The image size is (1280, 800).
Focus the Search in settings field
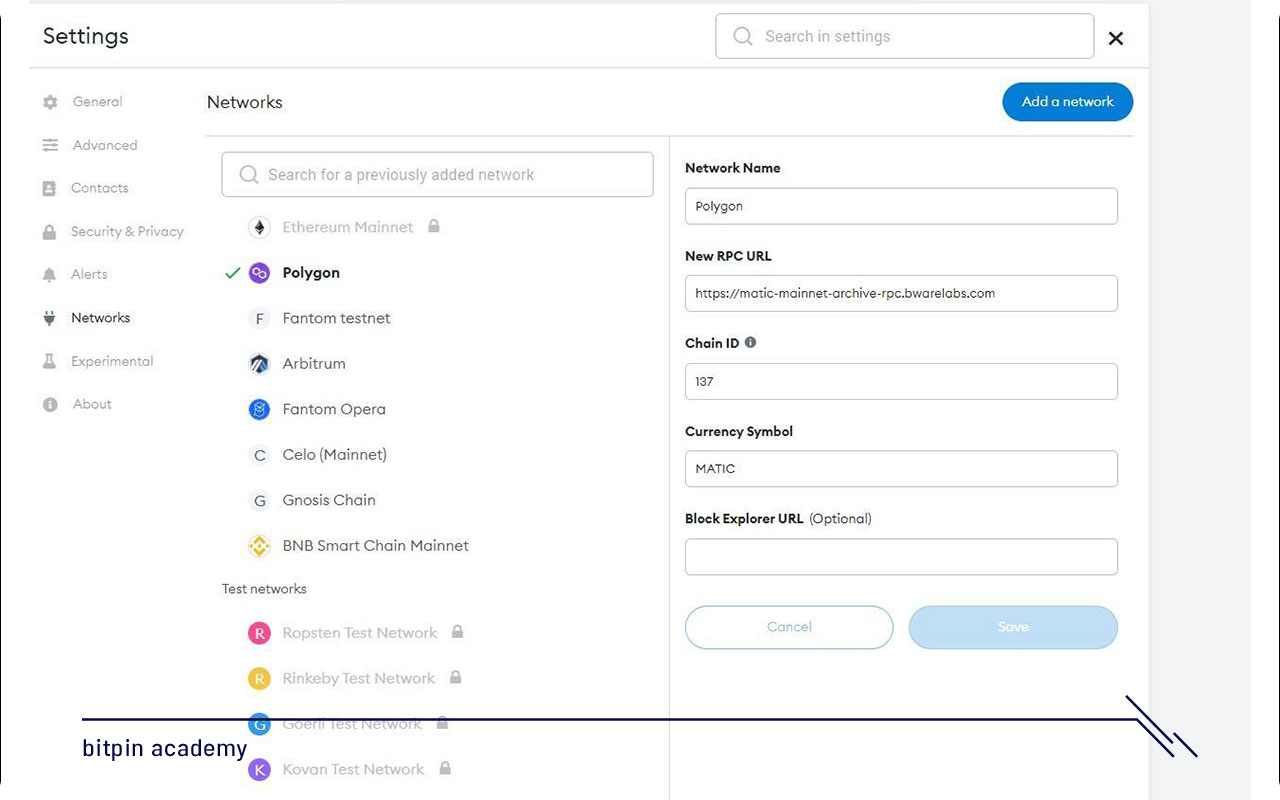pos(905,36)
